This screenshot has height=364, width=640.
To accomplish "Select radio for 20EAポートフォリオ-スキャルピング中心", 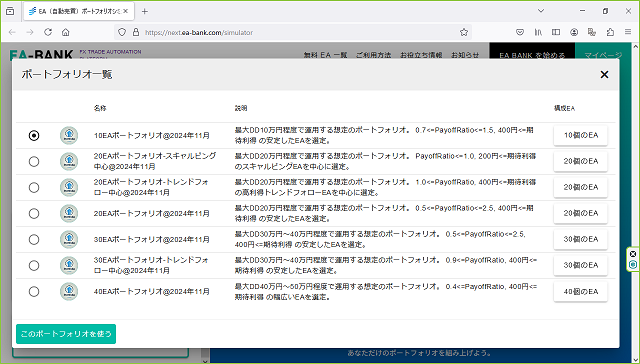I will (x=34, y=162).
